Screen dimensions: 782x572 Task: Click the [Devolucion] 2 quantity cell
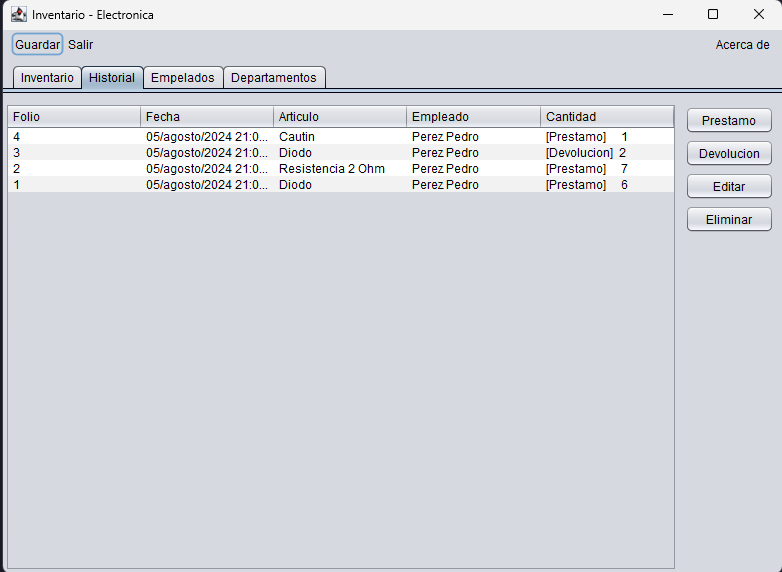(x=607, y=153)
